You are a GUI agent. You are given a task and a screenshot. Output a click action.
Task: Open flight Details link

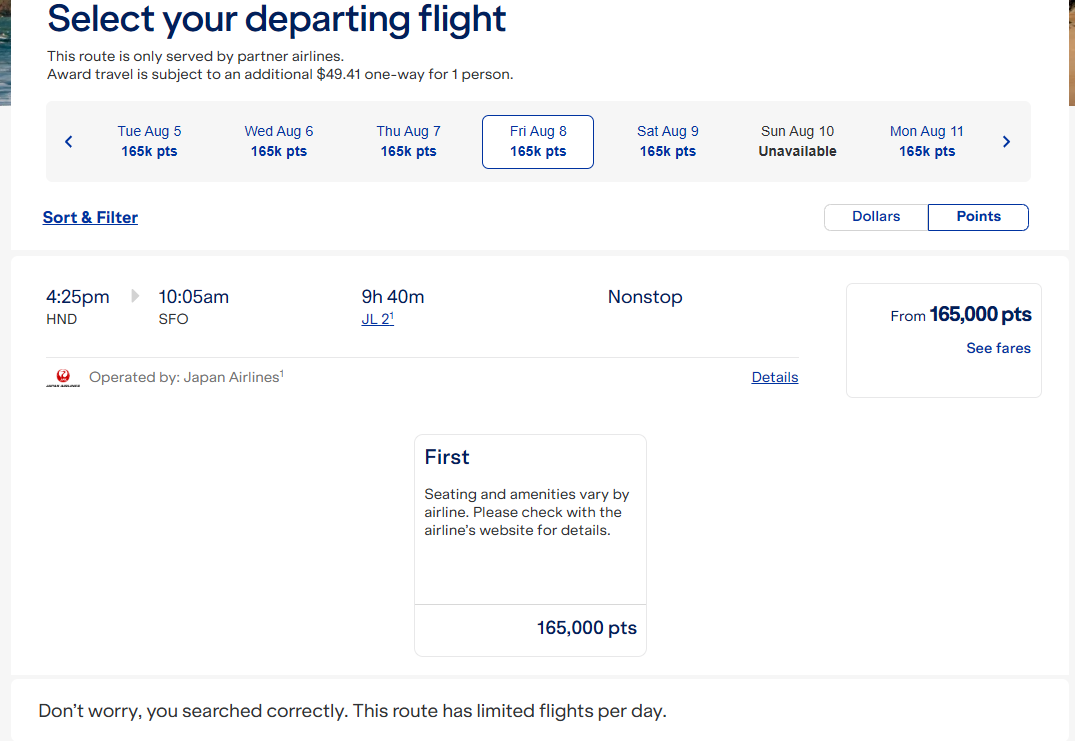[775, 378]
